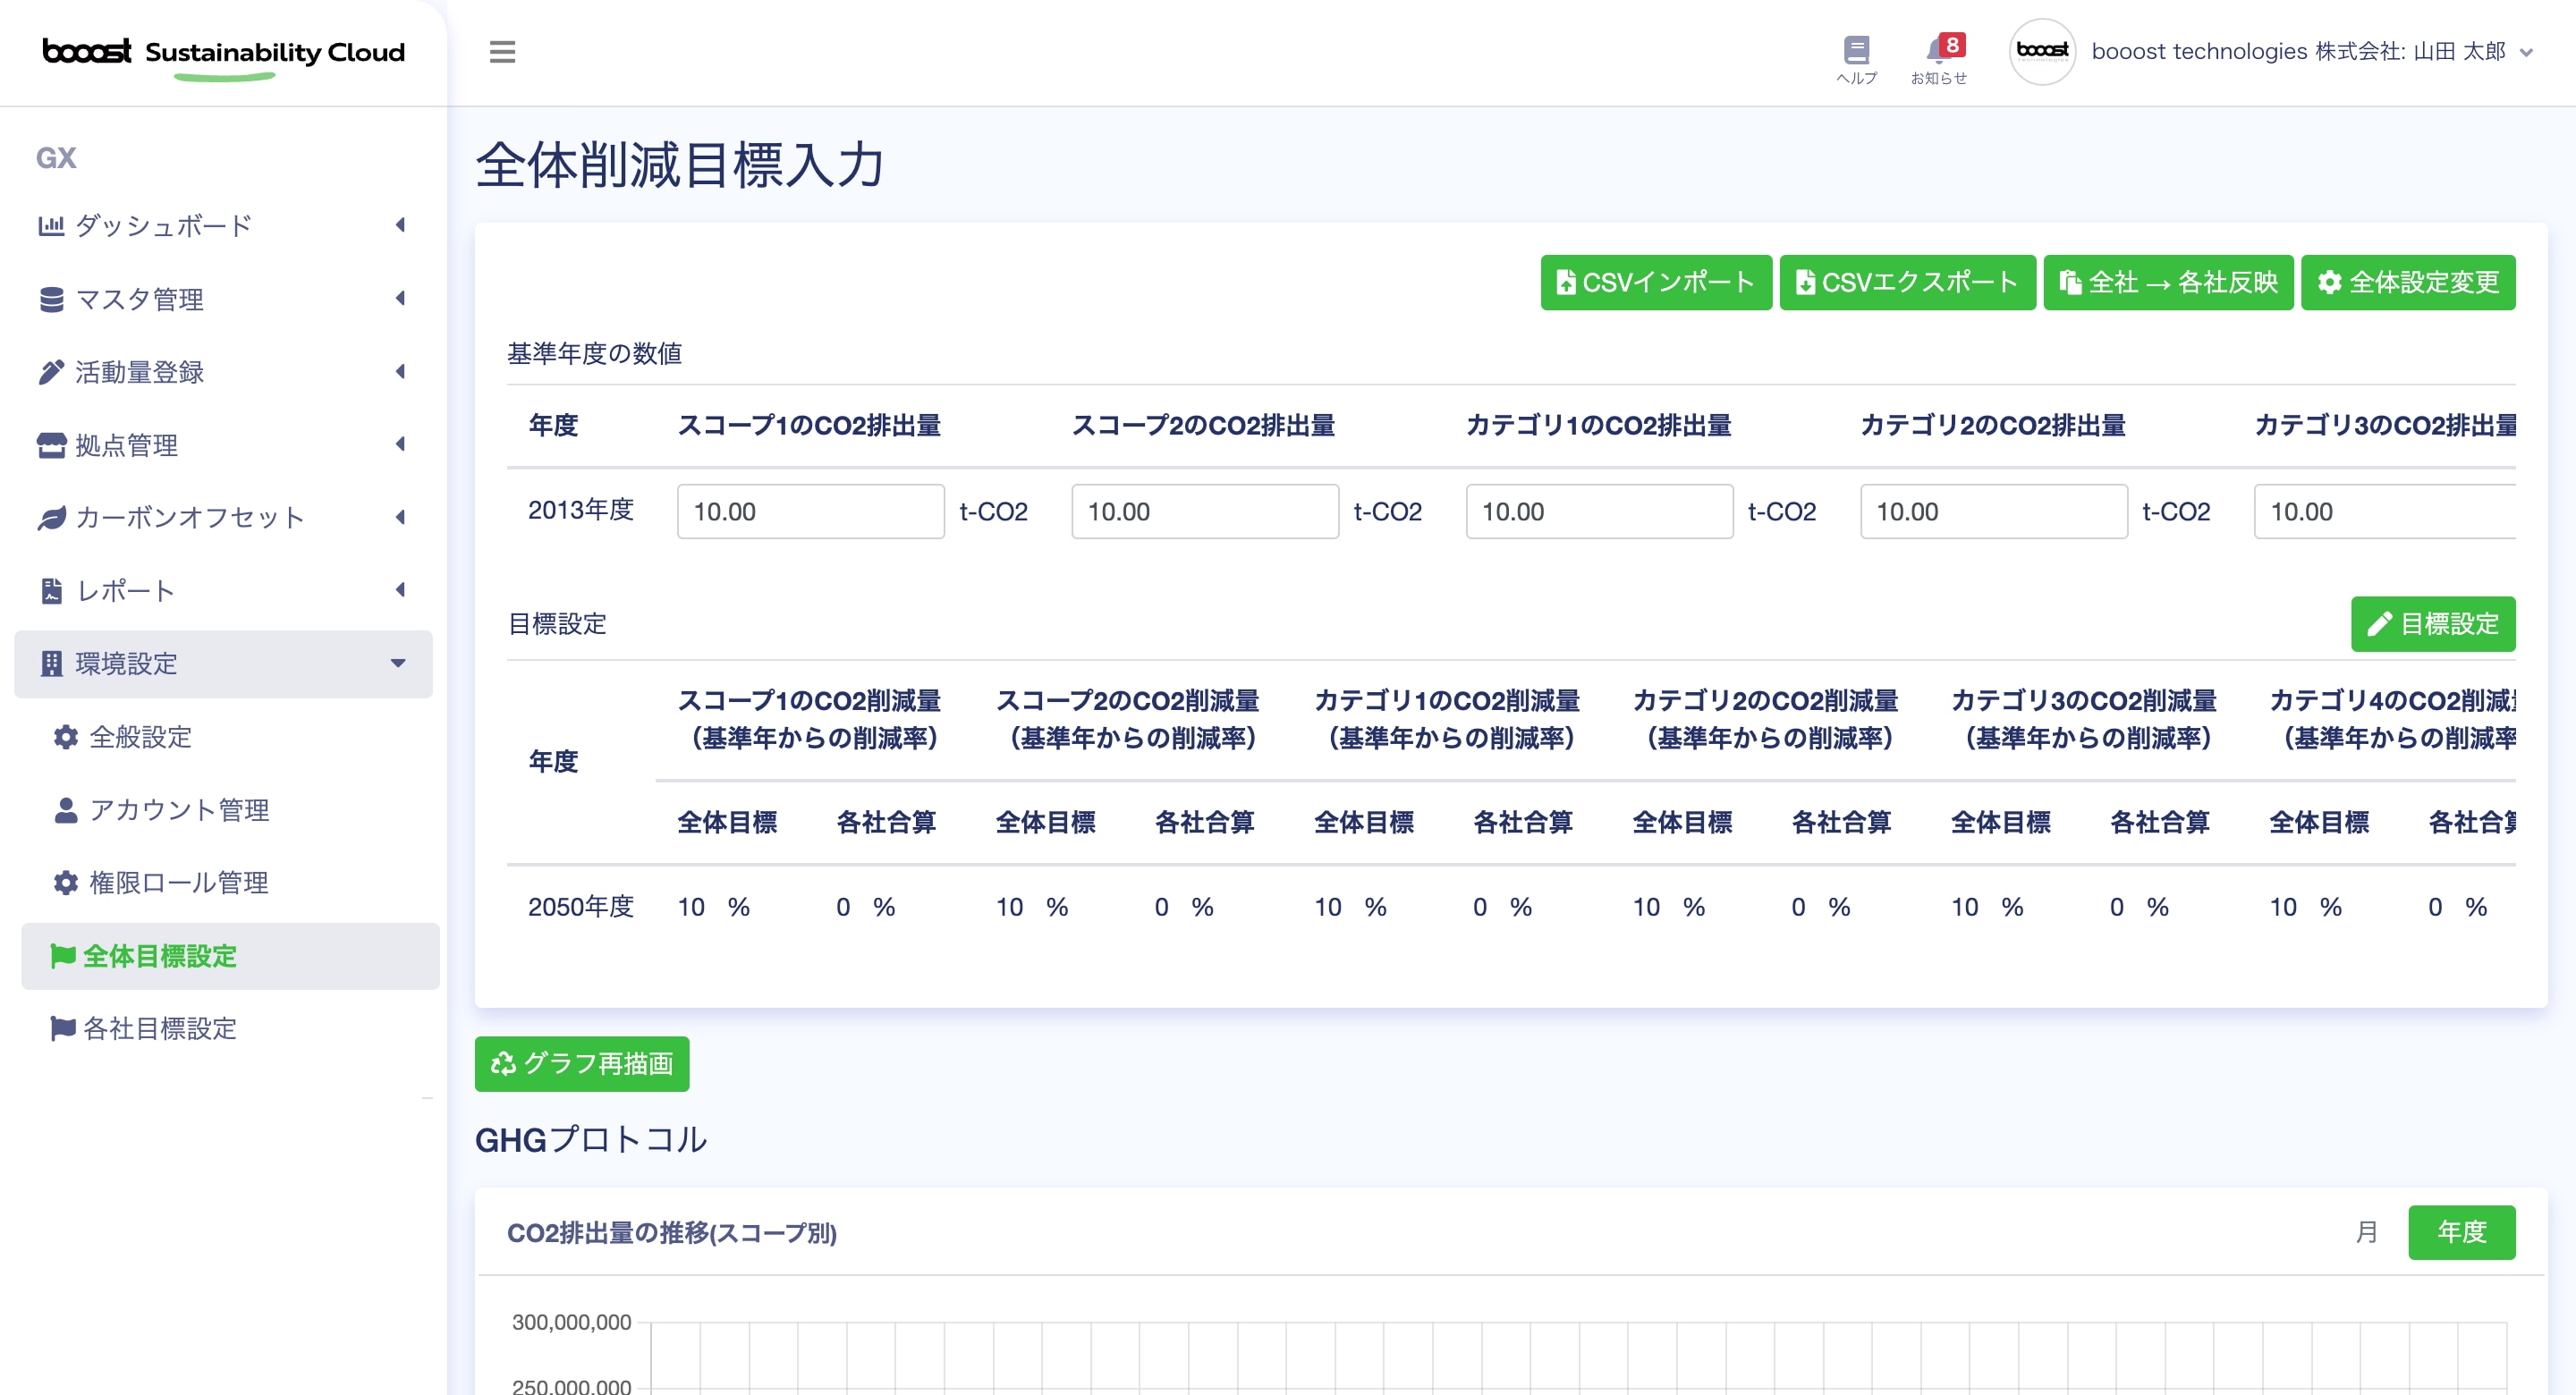Image resolution: width=2576 pixels, height=1395 pixels.
Task: Open the 権限ロール管理 menu item
Action: (x=229, y=883)
